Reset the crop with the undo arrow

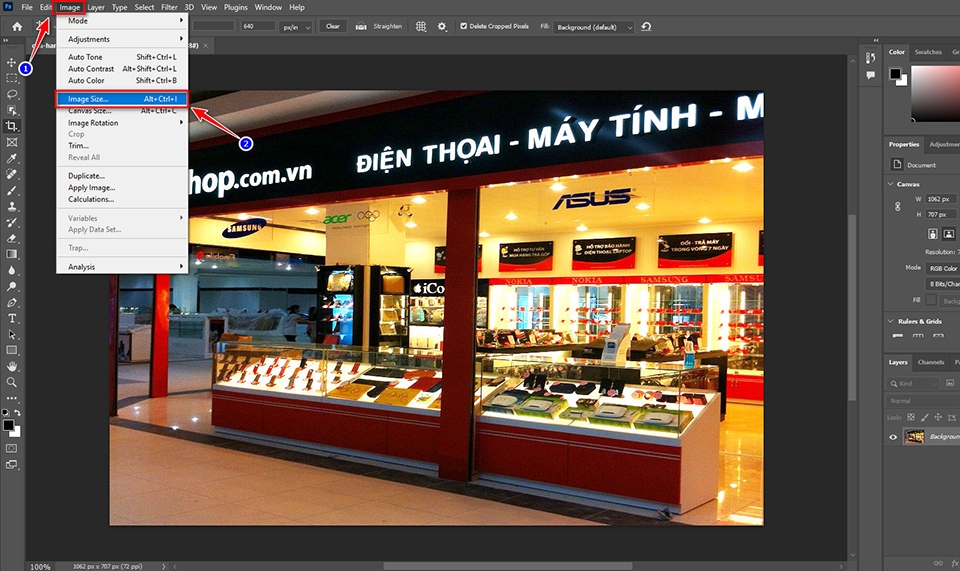(646, 26)
